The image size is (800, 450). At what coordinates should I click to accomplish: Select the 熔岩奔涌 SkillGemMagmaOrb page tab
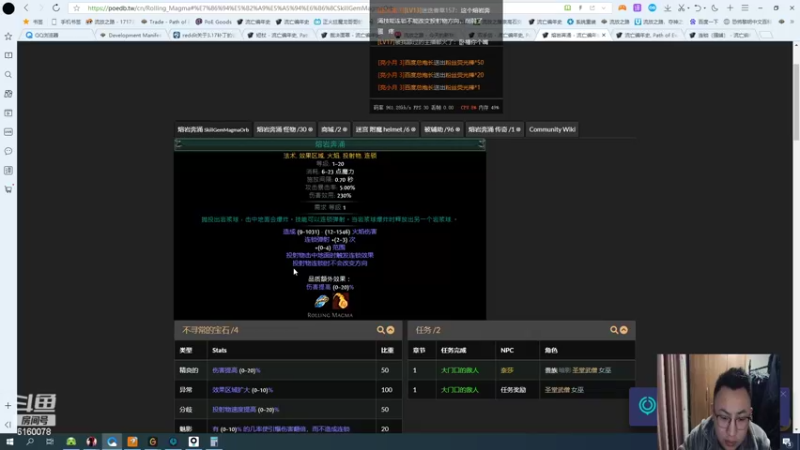[213, 130]
